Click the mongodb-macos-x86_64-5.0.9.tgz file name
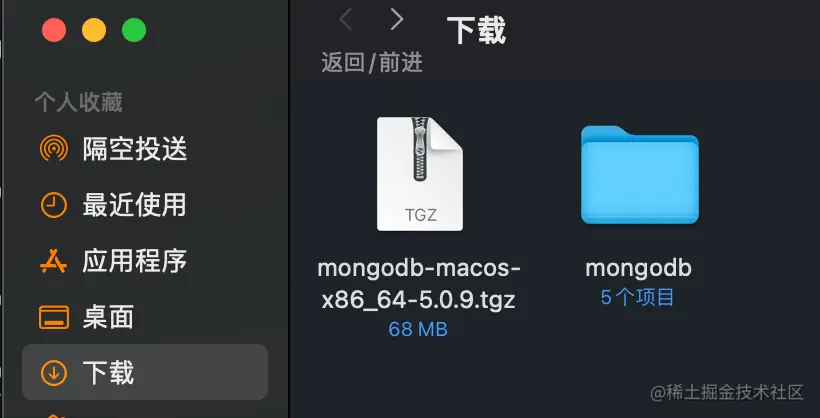The image size is (820, 418). (x=419, y=284)
